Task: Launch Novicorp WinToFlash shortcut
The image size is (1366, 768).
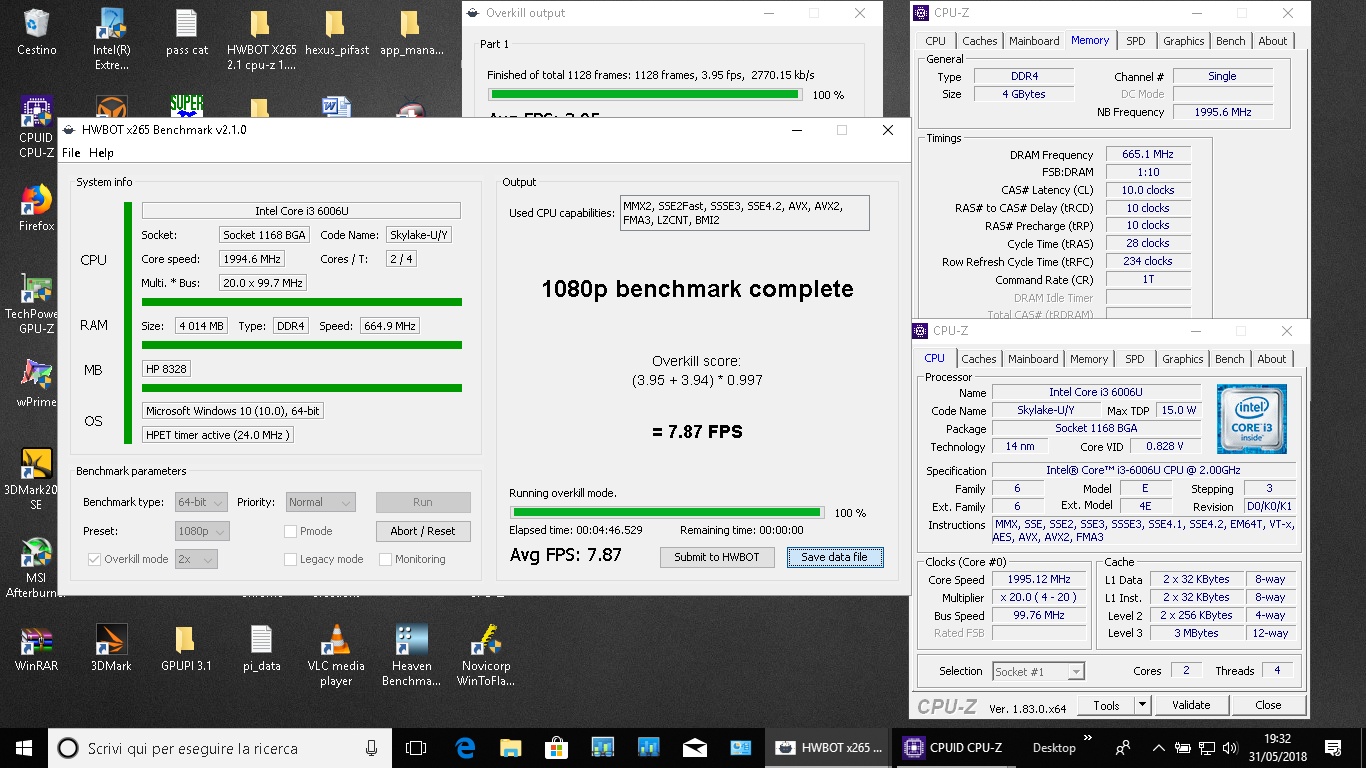Action: [486, 655]
